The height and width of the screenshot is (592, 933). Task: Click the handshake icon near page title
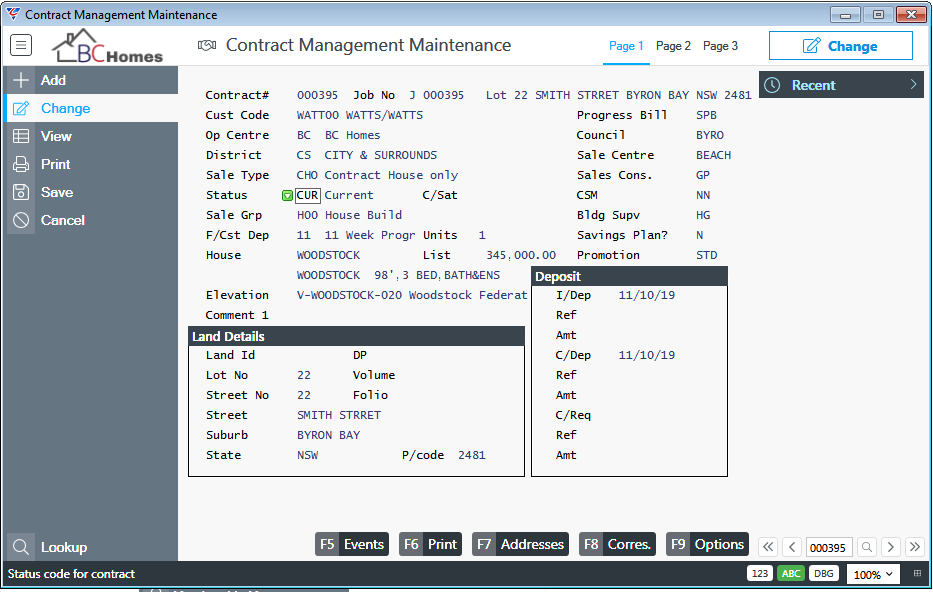(206, 45)
